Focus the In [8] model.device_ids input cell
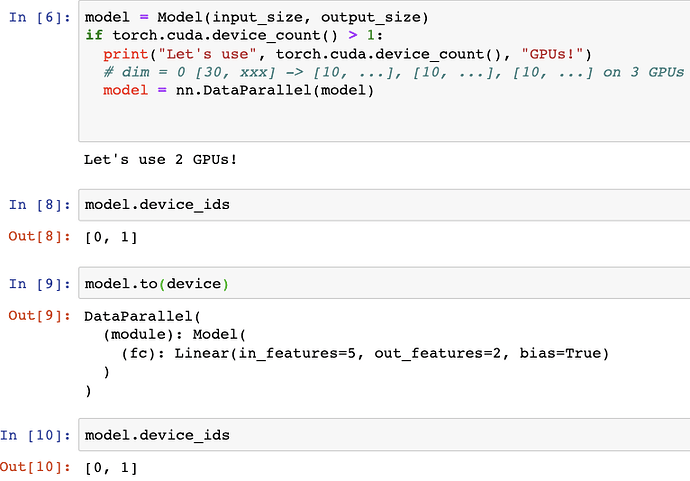 tap(380, 204)
